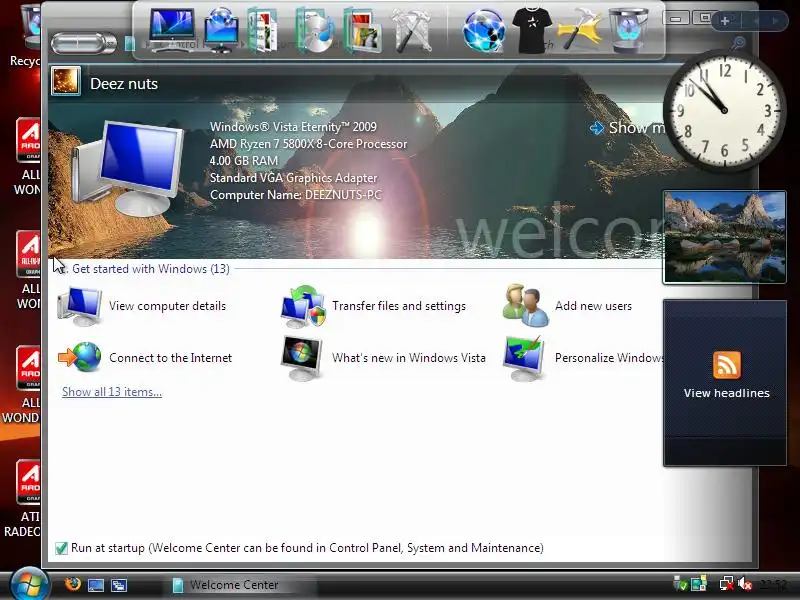Open the recycle bin dock icon
800x600 pixels.
[x=629, y=31]
